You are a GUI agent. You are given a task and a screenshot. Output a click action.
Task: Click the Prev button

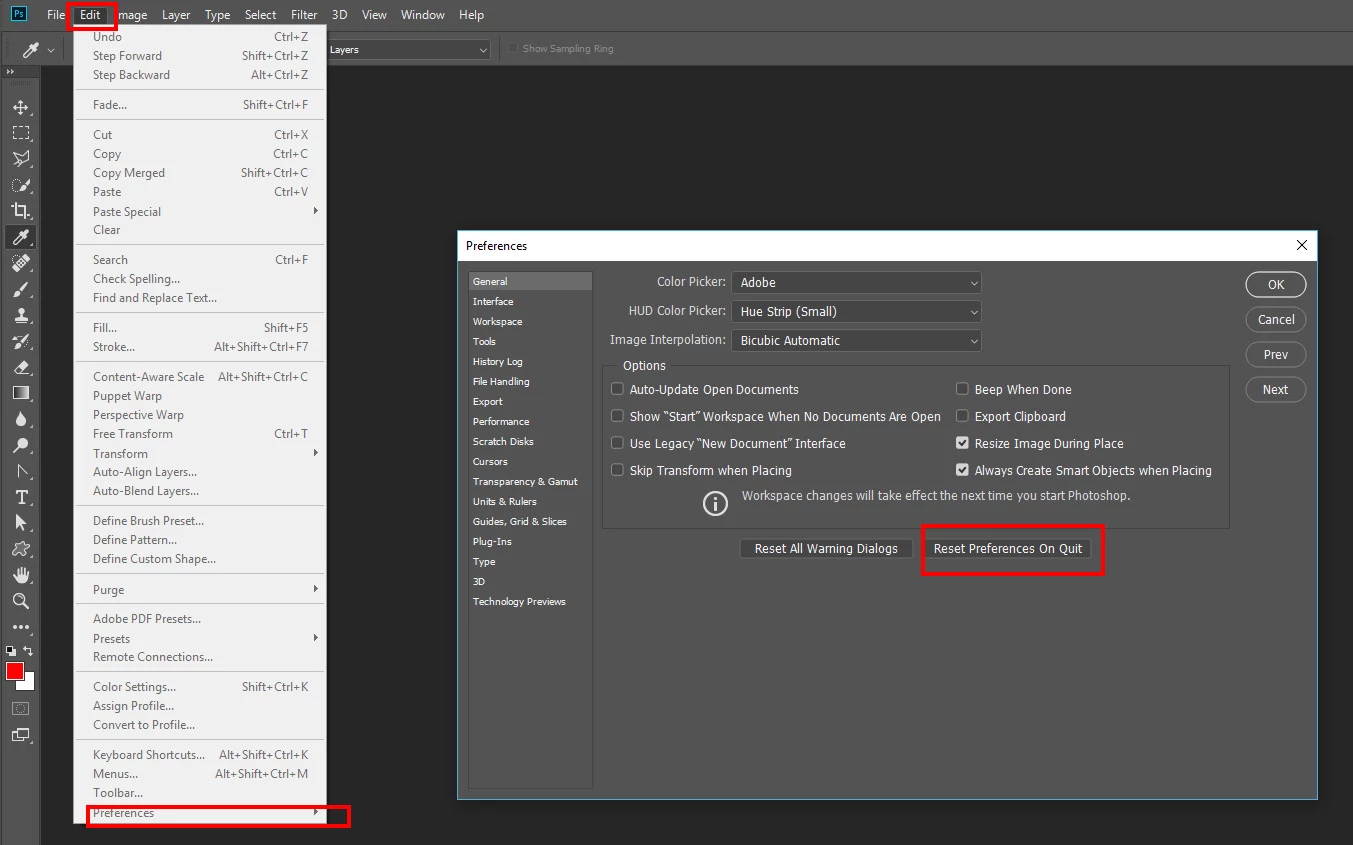click(1276, 355)
